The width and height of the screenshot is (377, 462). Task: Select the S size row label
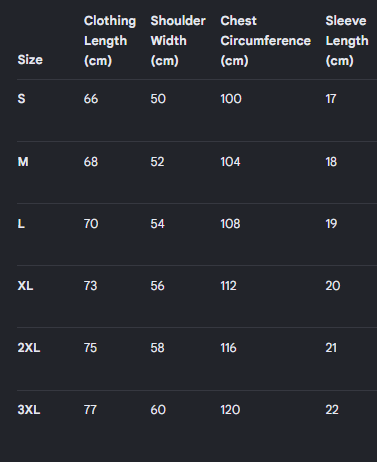coord(21,99)
